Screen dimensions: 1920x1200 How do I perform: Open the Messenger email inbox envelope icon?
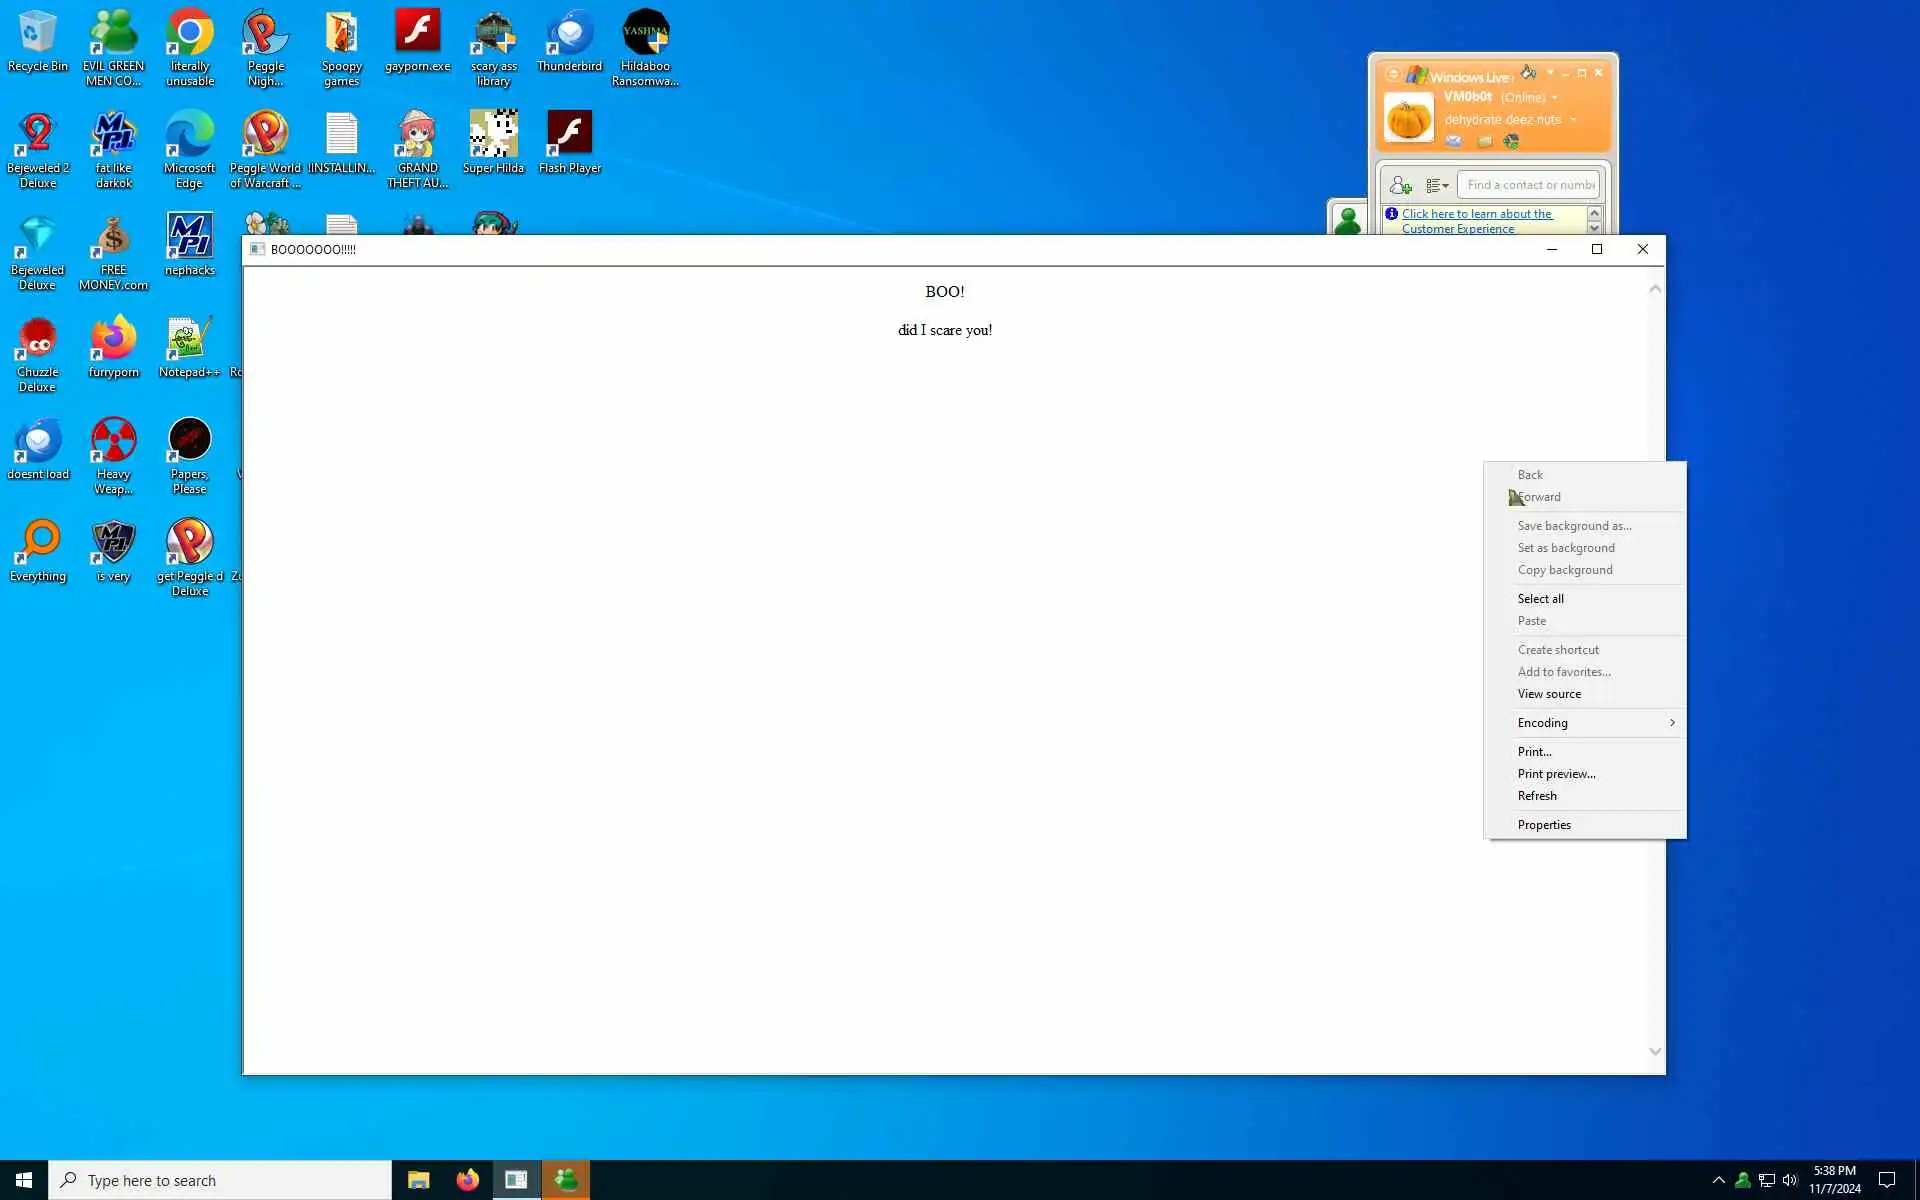click(x=1454, y=142)
